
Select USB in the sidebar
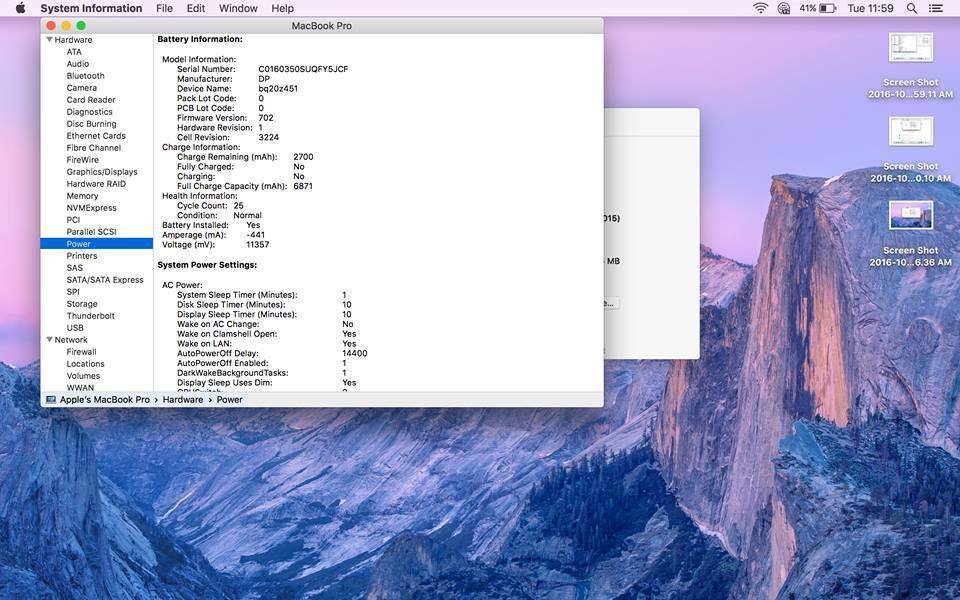[75, 328]
